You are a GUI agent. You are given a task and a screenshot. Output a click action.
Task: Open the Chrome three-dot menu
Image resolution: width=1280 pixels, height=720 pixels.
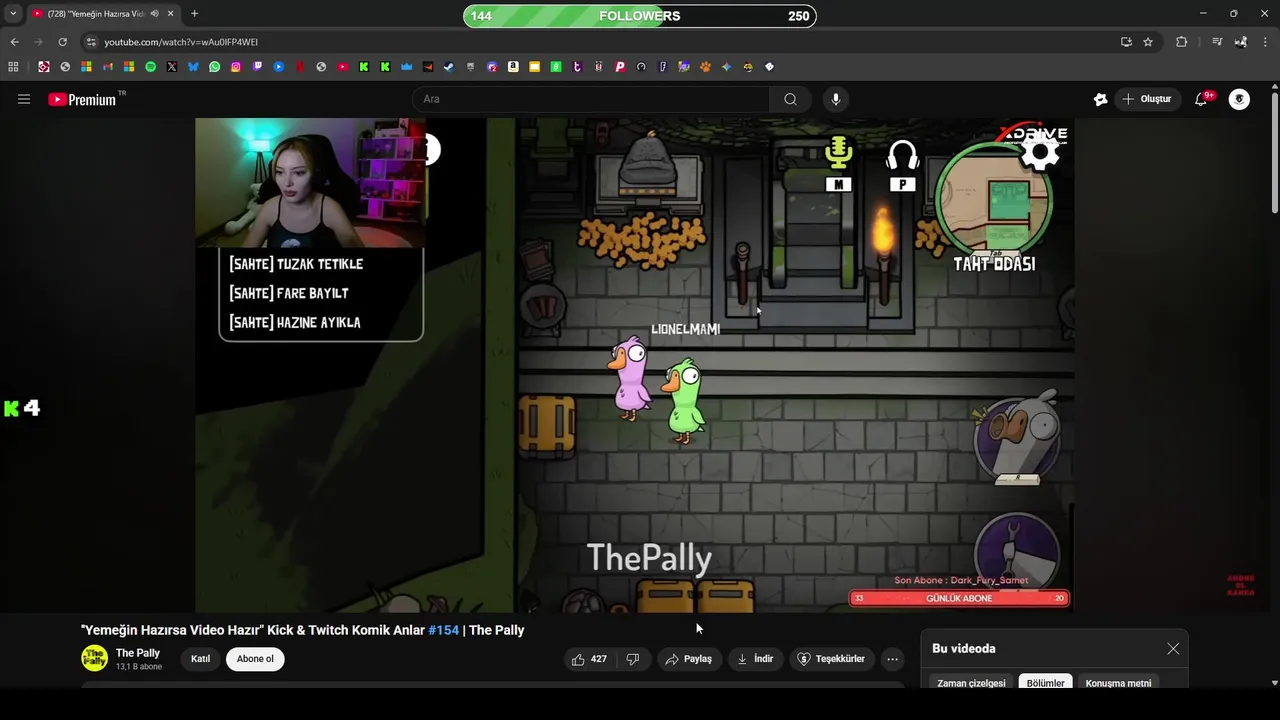click(x=1266, y=42)
